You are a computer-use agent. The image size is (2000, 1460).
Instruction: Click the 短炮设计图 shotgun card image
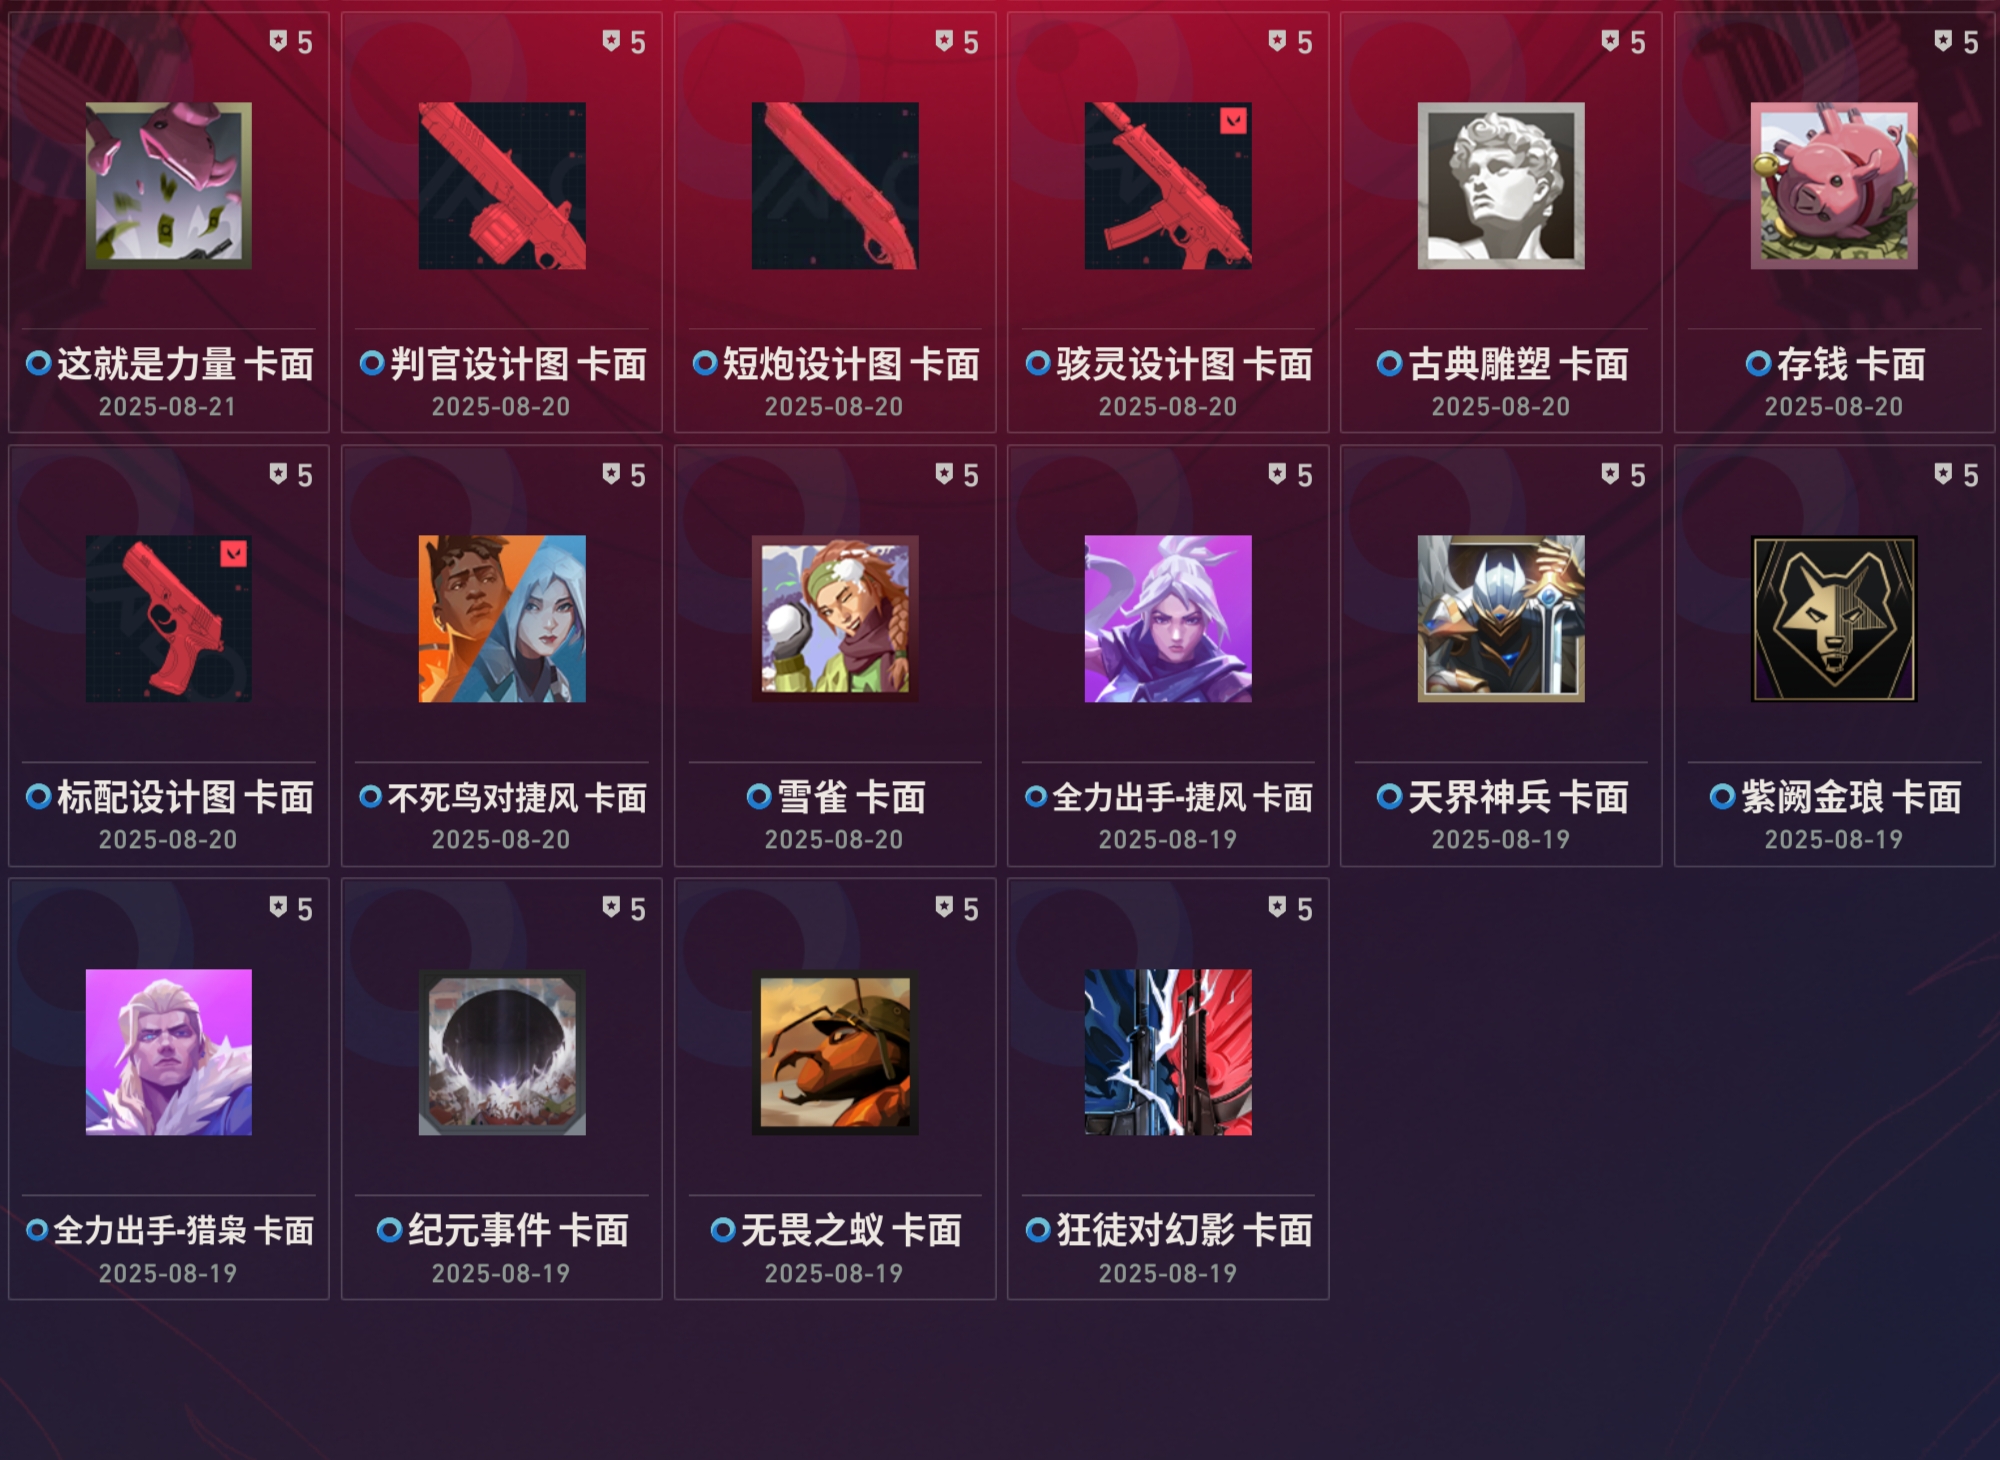coord(835,186)
